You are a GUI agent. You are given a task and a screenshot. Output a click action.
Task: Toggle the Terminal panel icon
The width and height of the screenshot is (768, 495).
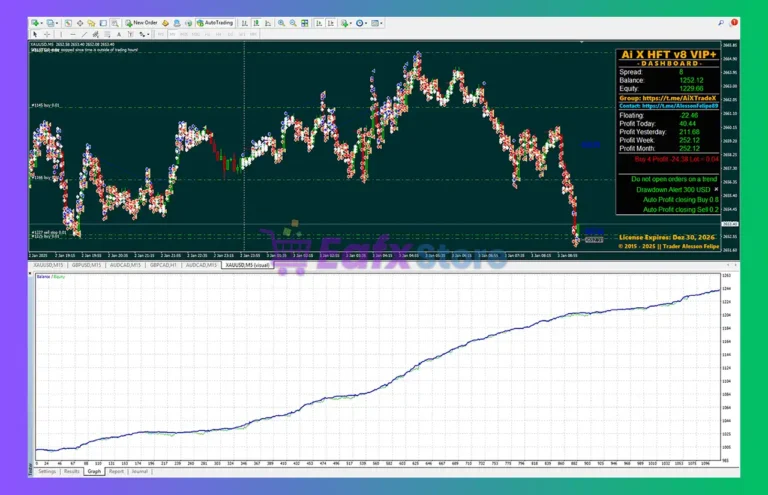[x=103, y=23]
